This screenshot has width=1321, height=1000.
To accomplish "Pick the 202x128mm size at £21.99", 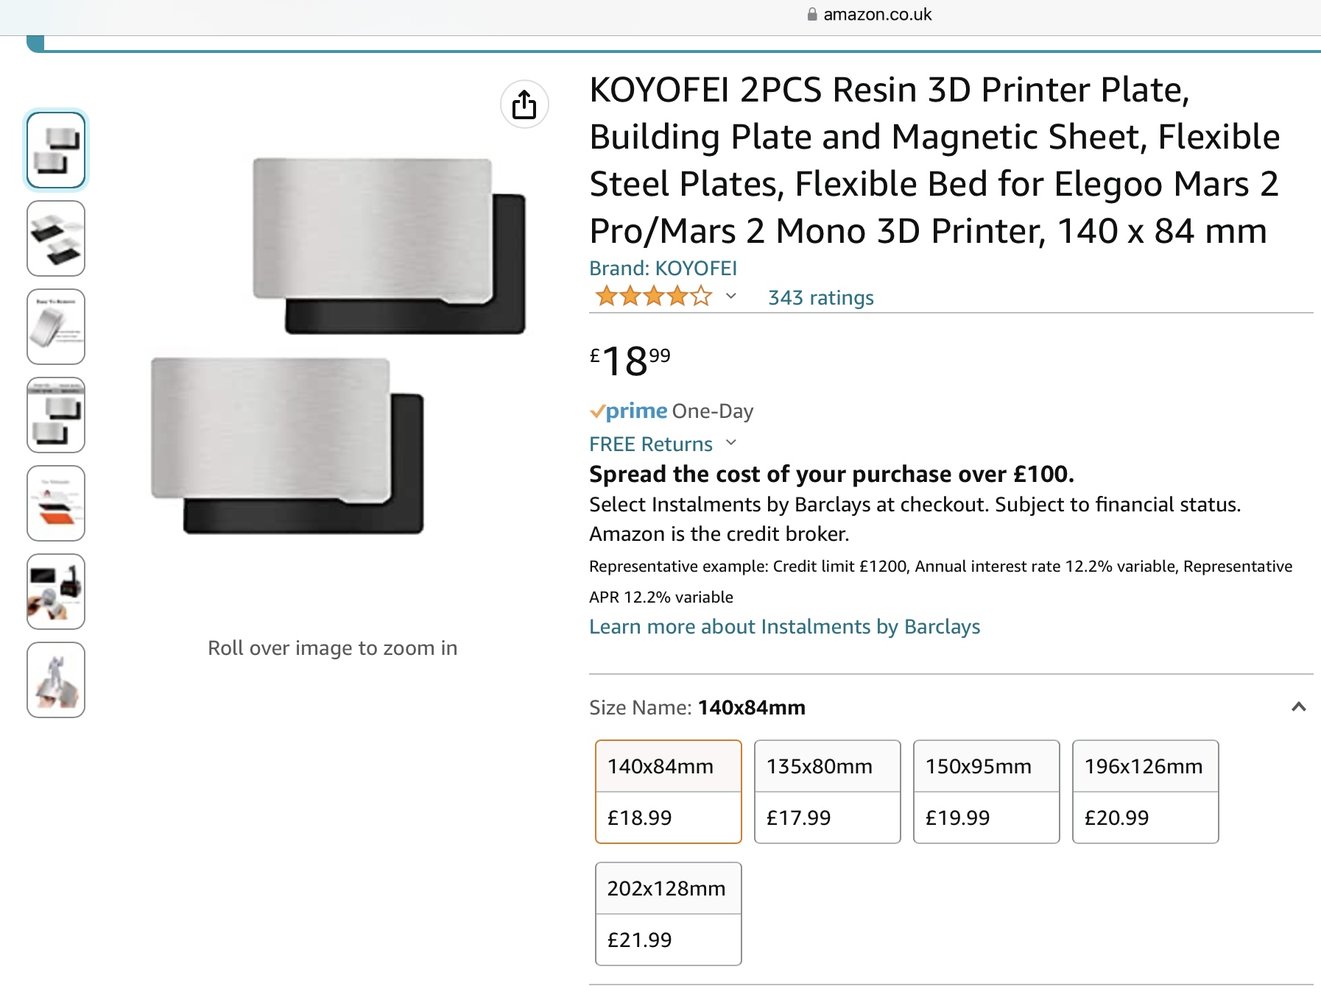I will (668, 914).
